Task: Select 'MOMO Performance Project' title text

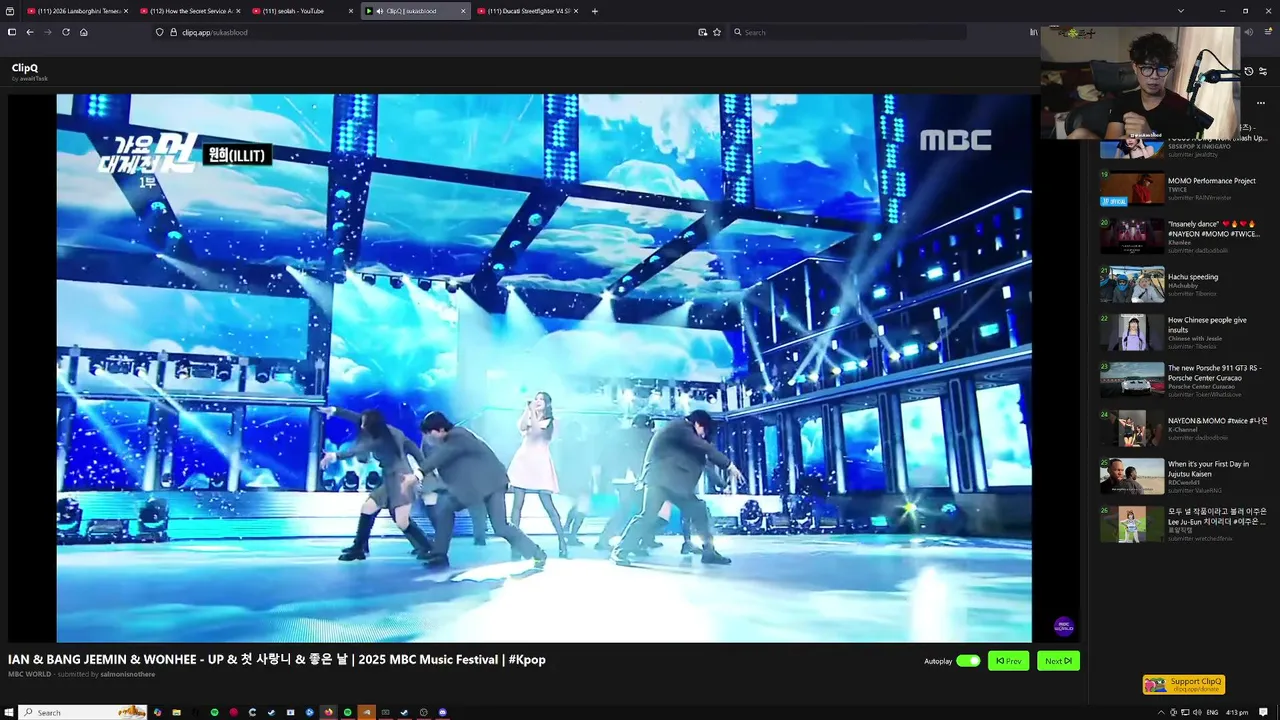Action: tap(1211, 181)
